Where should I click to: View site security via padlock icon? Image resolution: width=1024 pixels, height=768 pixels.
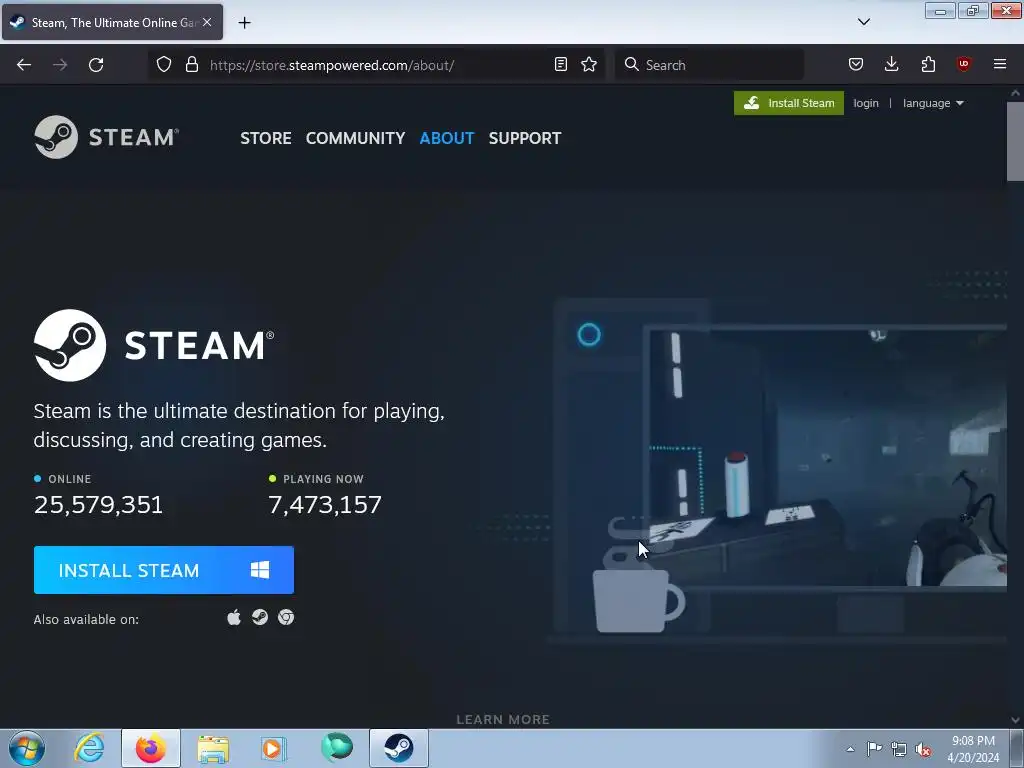(x=191, y=65)
